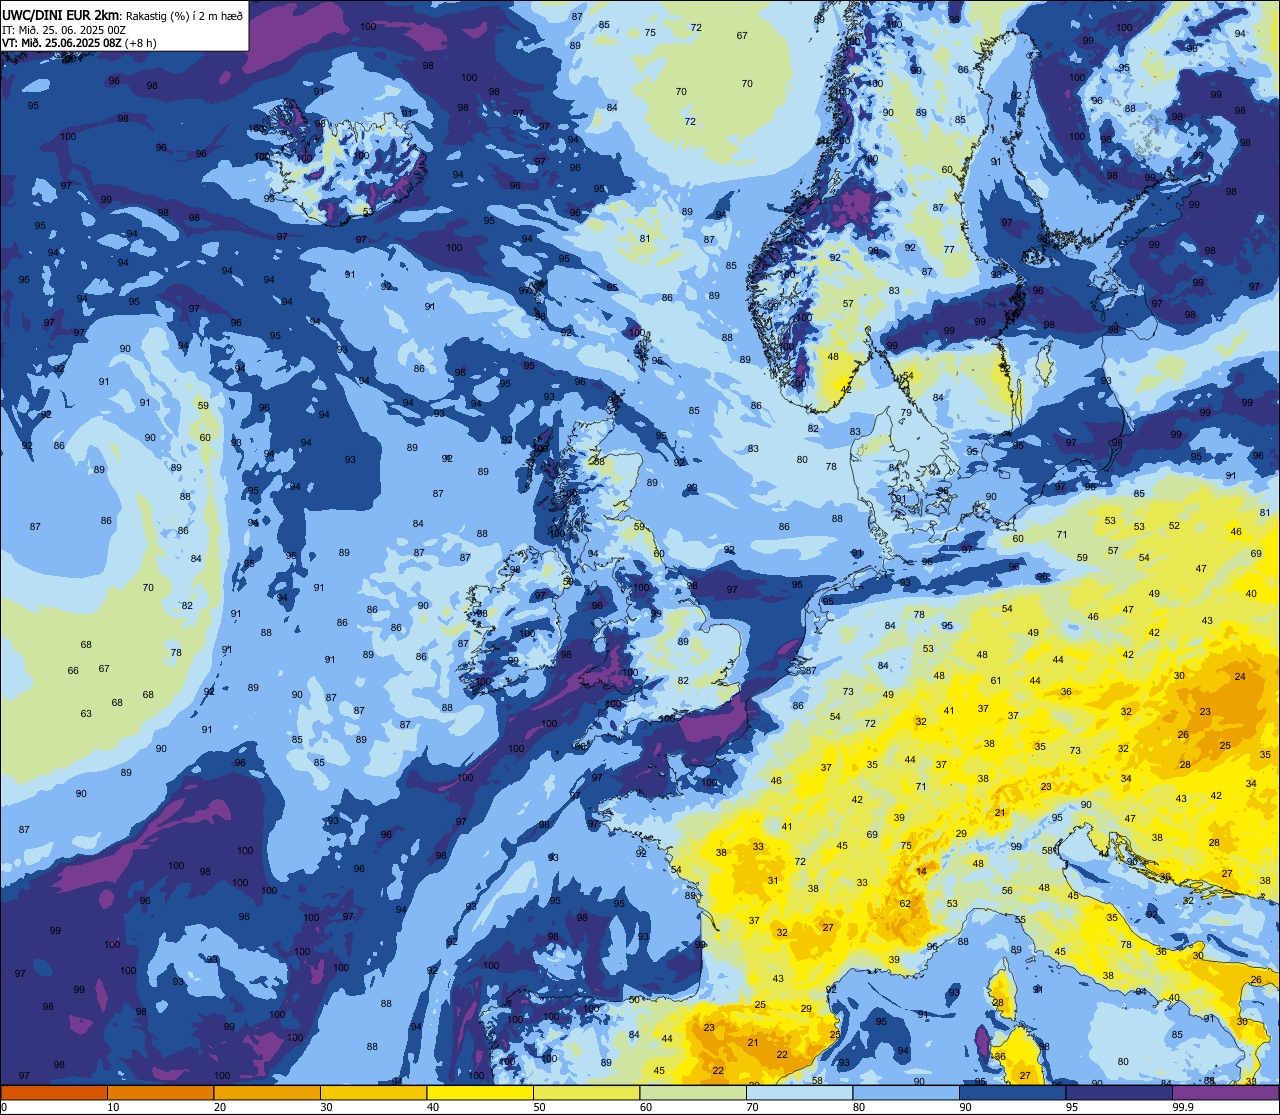
Task: Click the humidity value 79 near Denmark
Action: coord(906,413)
